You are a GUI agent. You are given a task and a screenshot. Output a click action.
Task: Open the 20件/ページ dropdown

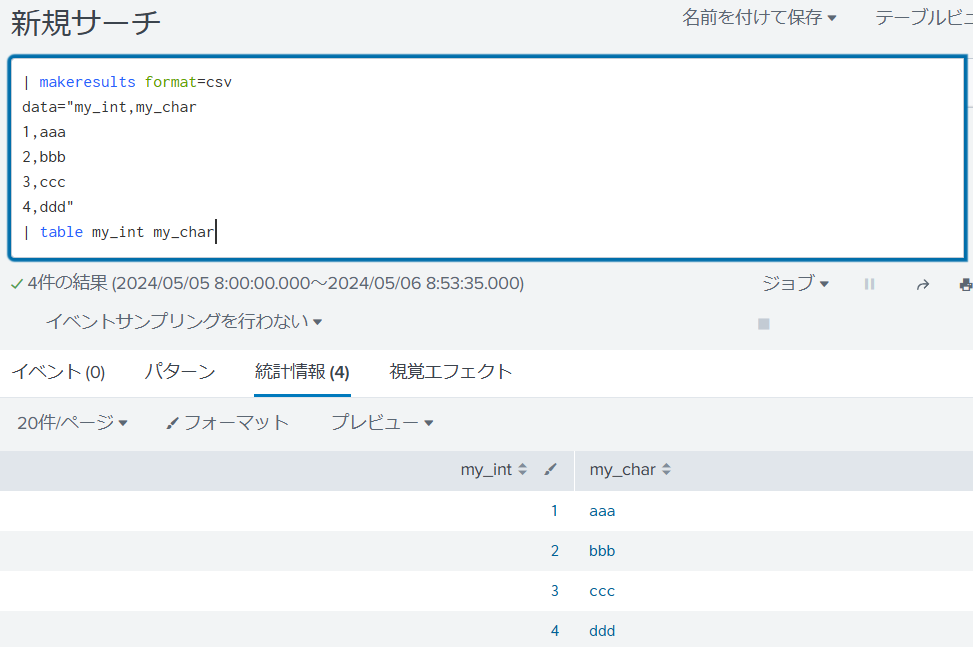tap(72, 422)
